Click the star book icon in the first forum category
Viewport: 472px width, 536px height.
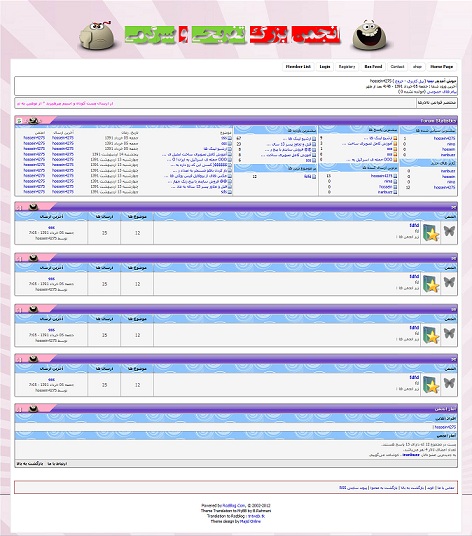pos(431,233)
